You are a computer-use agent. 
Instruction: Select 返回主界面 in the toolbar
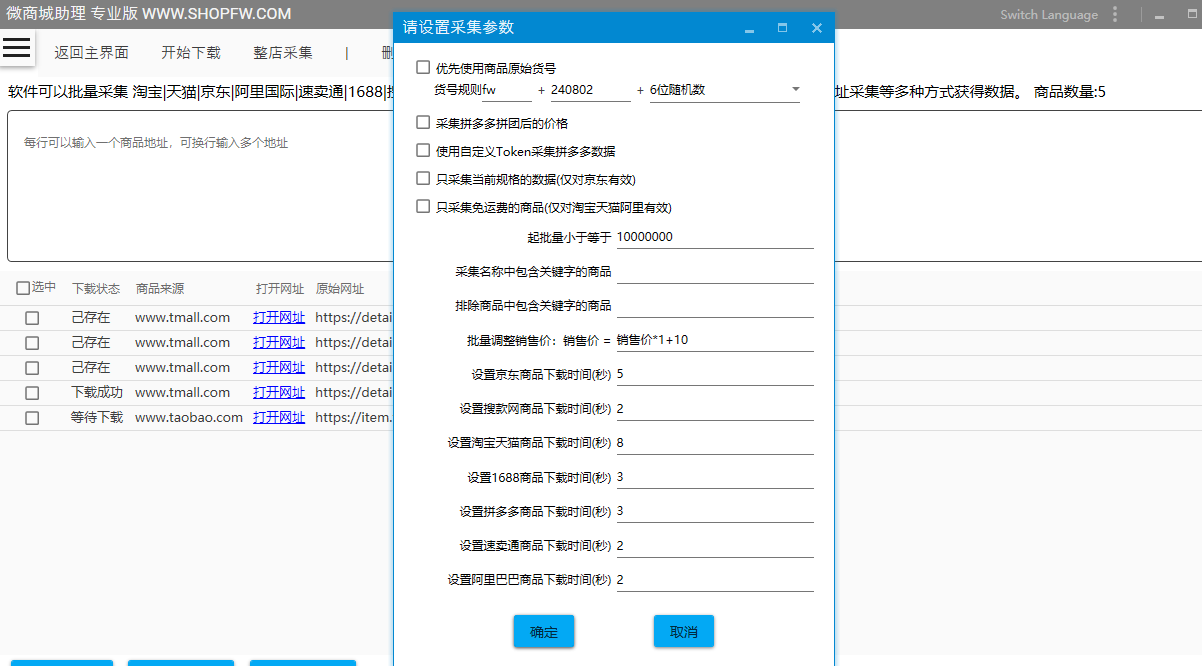tap(91, 53)
